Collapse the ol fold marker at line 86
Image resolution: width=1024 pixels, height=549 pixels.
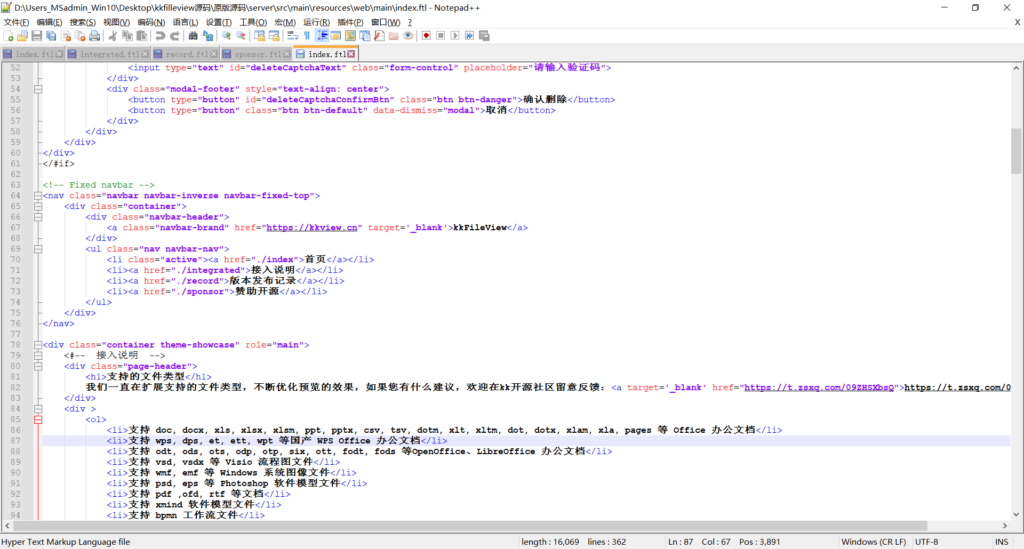(38, 419)
